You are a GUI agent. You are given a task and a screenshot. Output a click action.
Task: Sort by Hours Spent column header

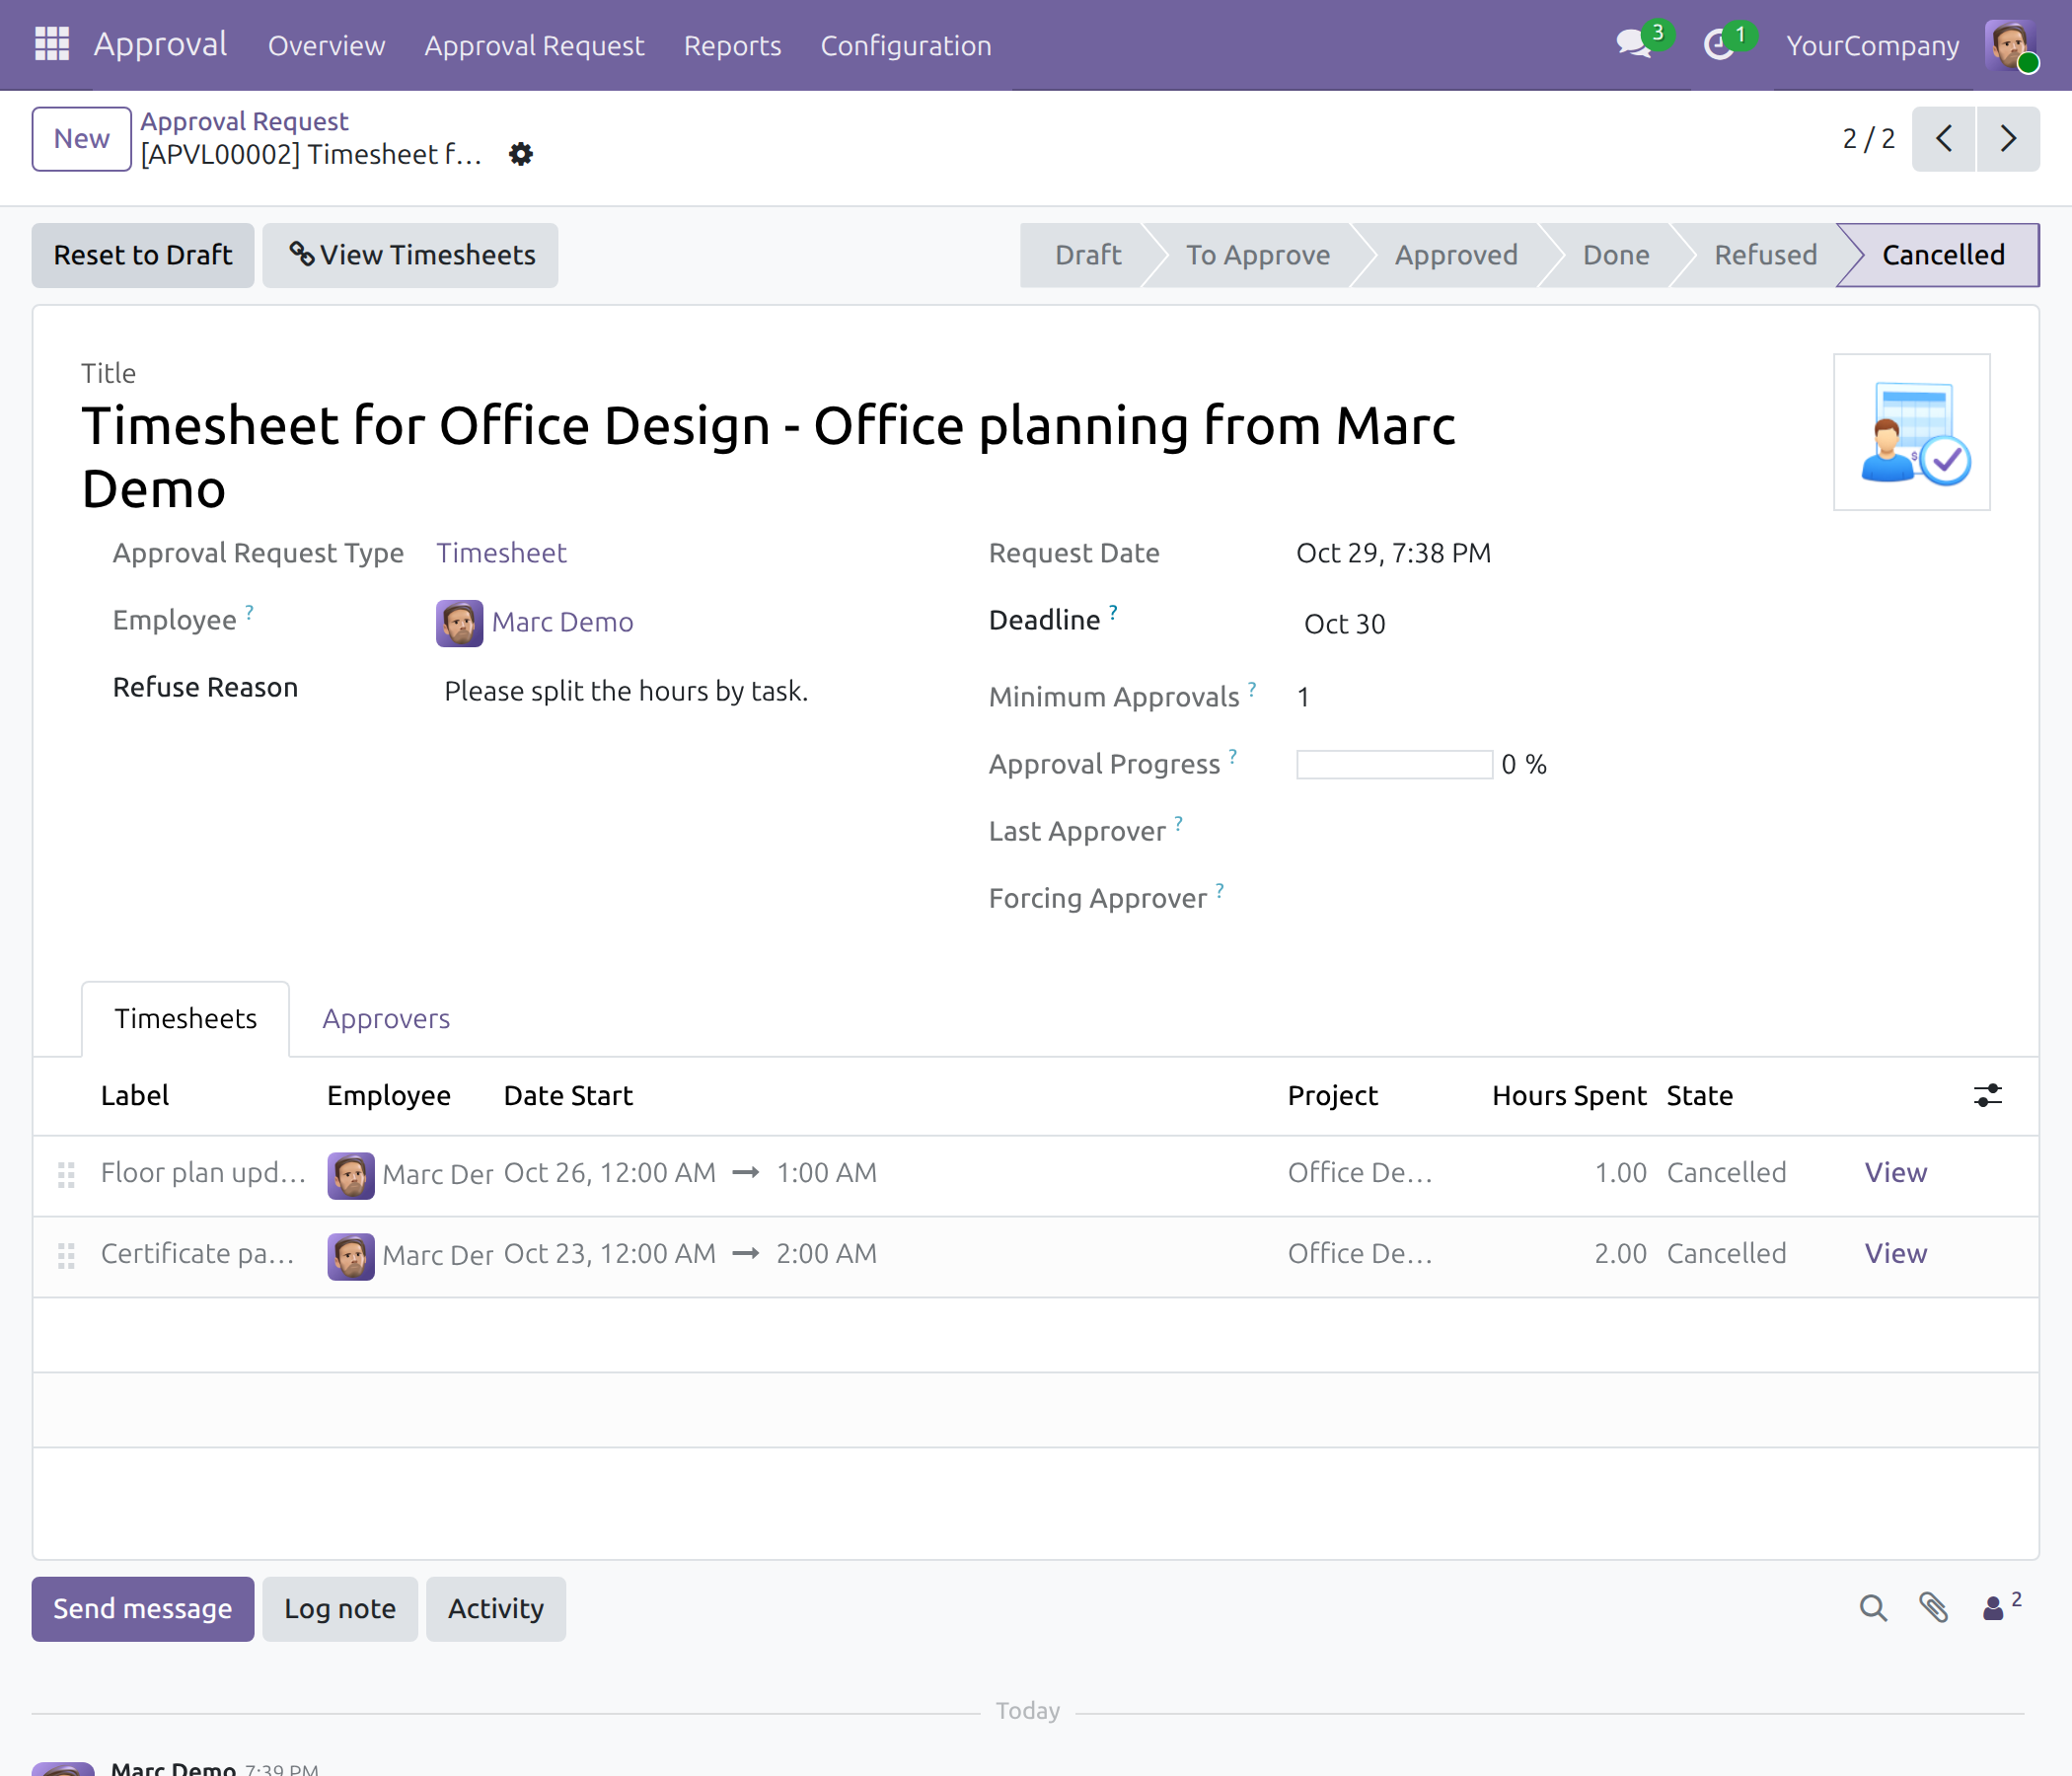1569,1096
